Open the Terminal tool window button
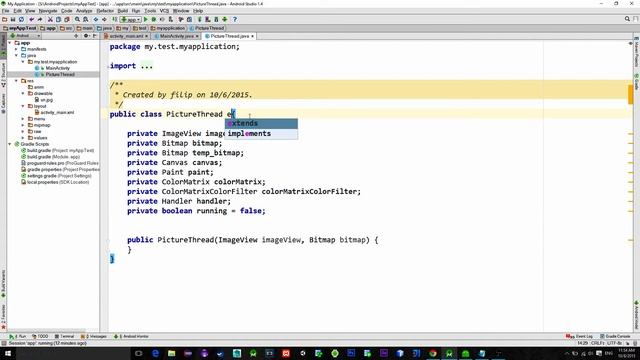Viewport: 640px width, 360px height. click(x=64, y=336)
